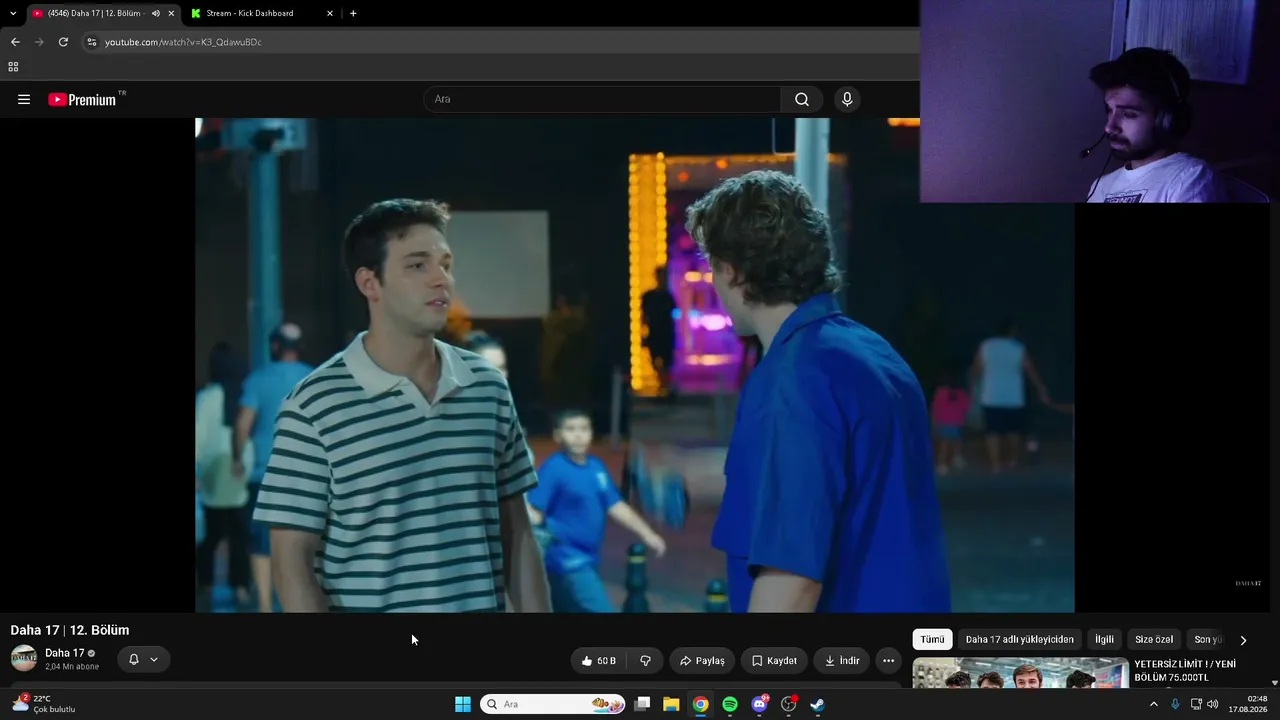Viewport: 1280px width, 720px height.
Task: Close the Daha 17 YouTube tab
Action: coord(171,13)
